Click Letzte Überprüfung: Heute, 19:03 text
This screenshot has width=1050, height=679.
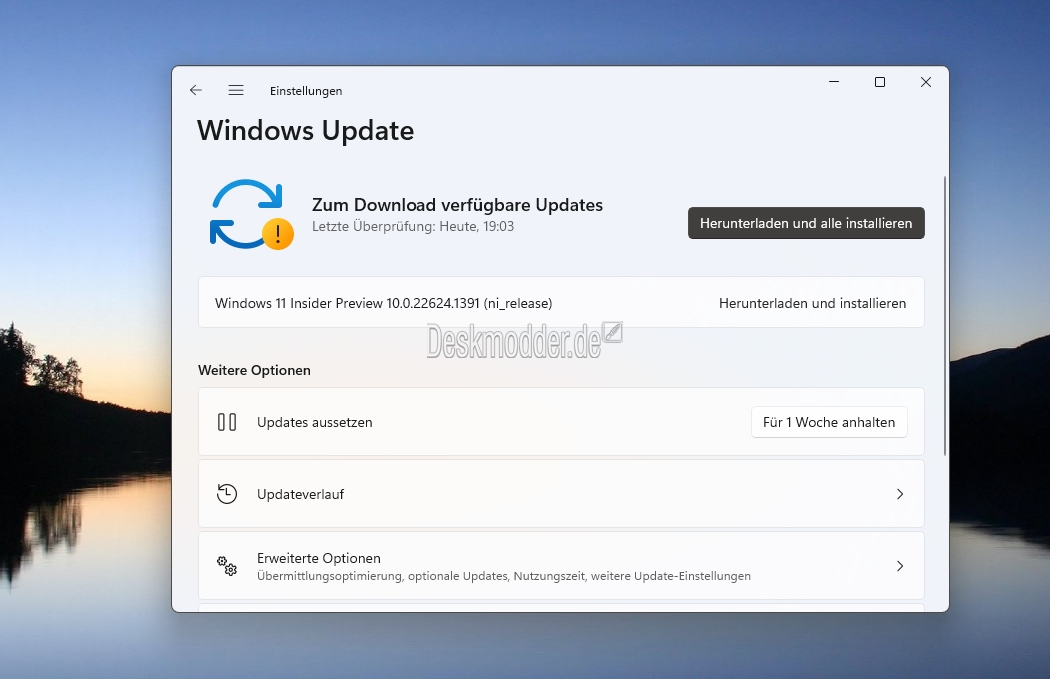(x=413, y=226)
